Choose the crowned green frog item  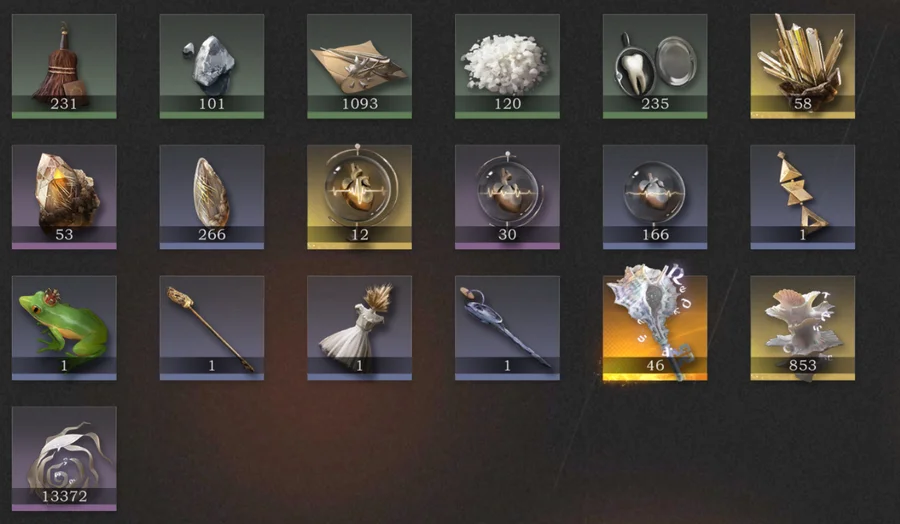pos(64,328)
